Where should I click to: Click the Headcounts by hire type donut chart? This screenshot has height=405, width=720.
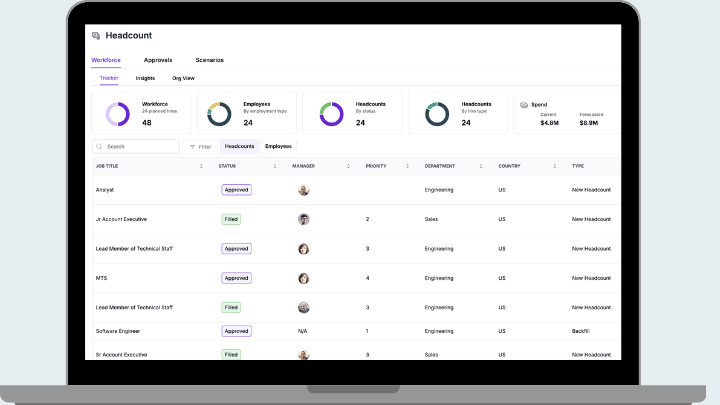pos(436,114)
